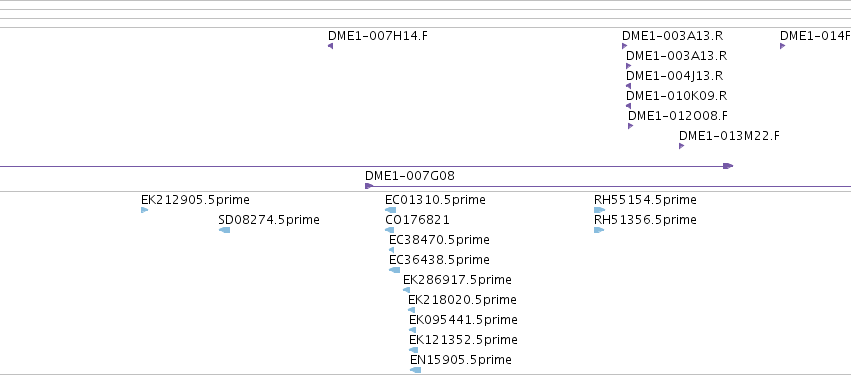The image size is (851, 375).
Task: Click the EC01310.5prime blue feature marker
Action: [390, 210]
